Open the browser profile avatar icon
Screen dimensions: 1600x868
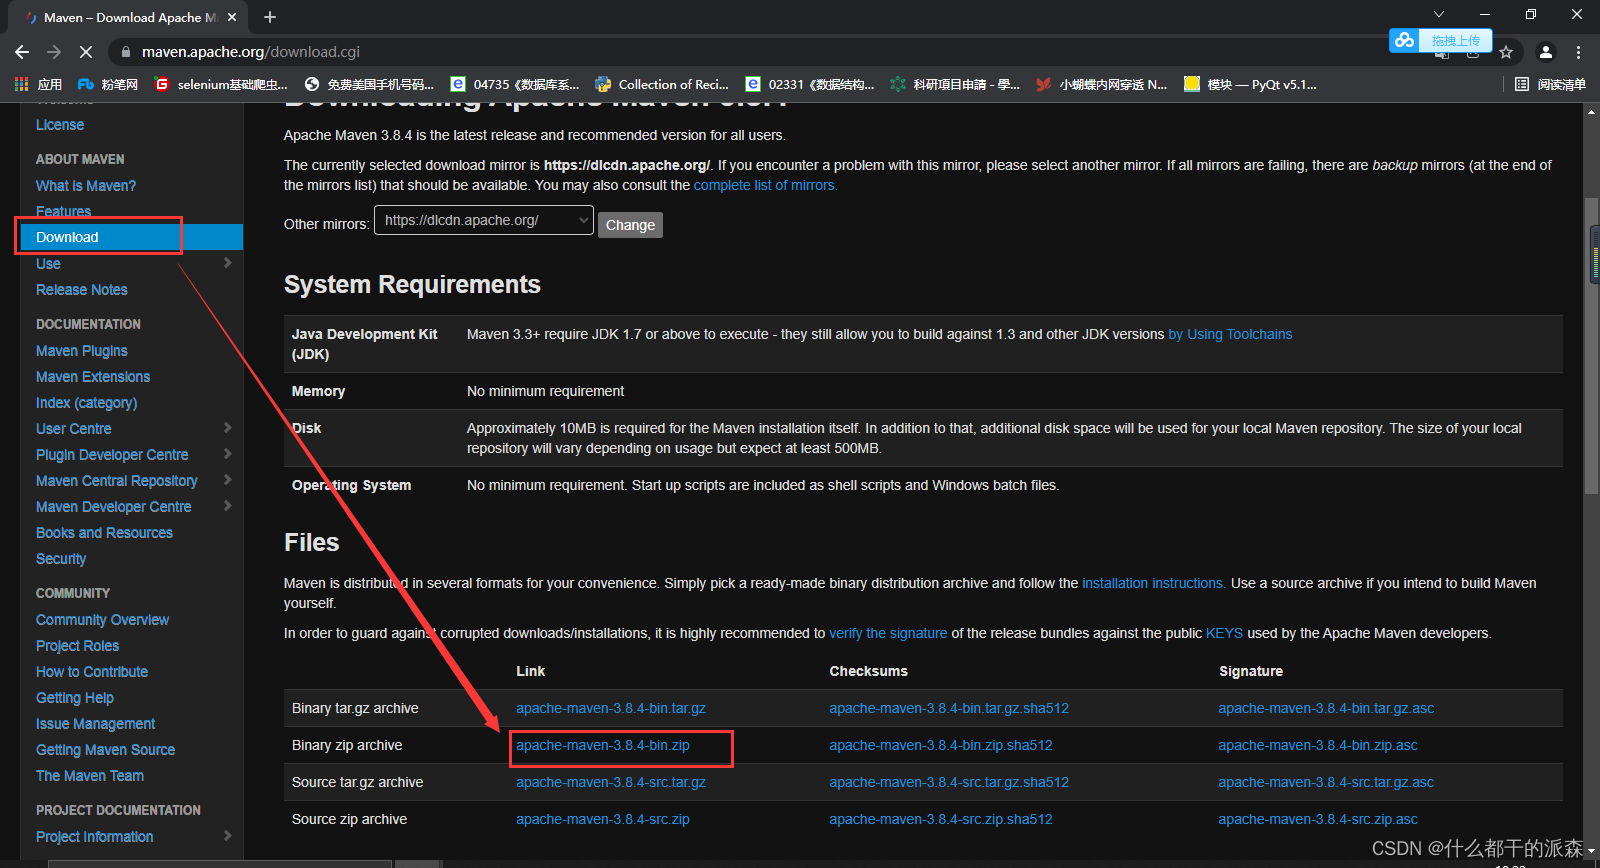coord(1546,52)
